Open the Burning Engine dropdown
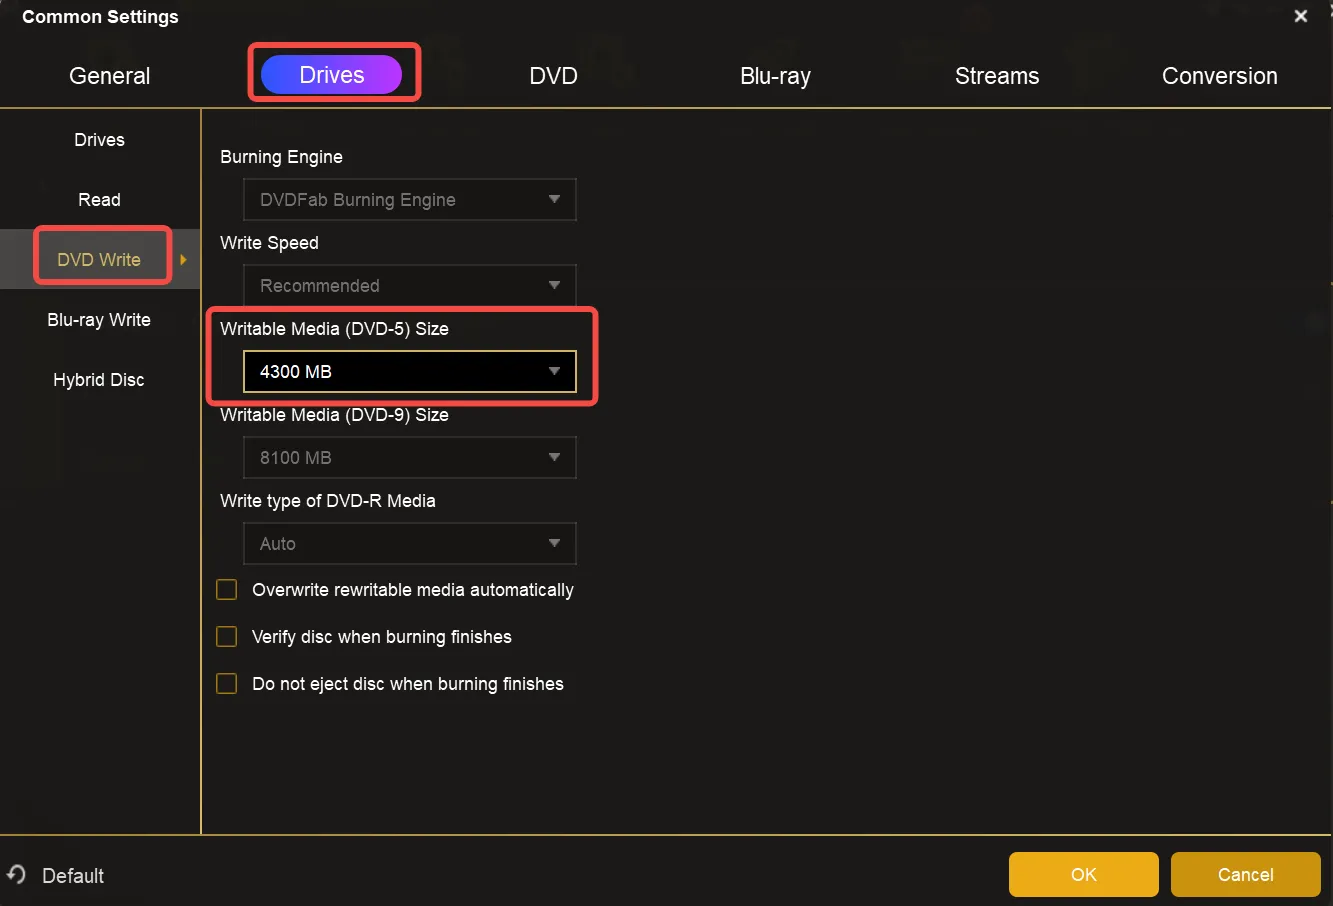1333x906 pixels. tap(410, 200)
